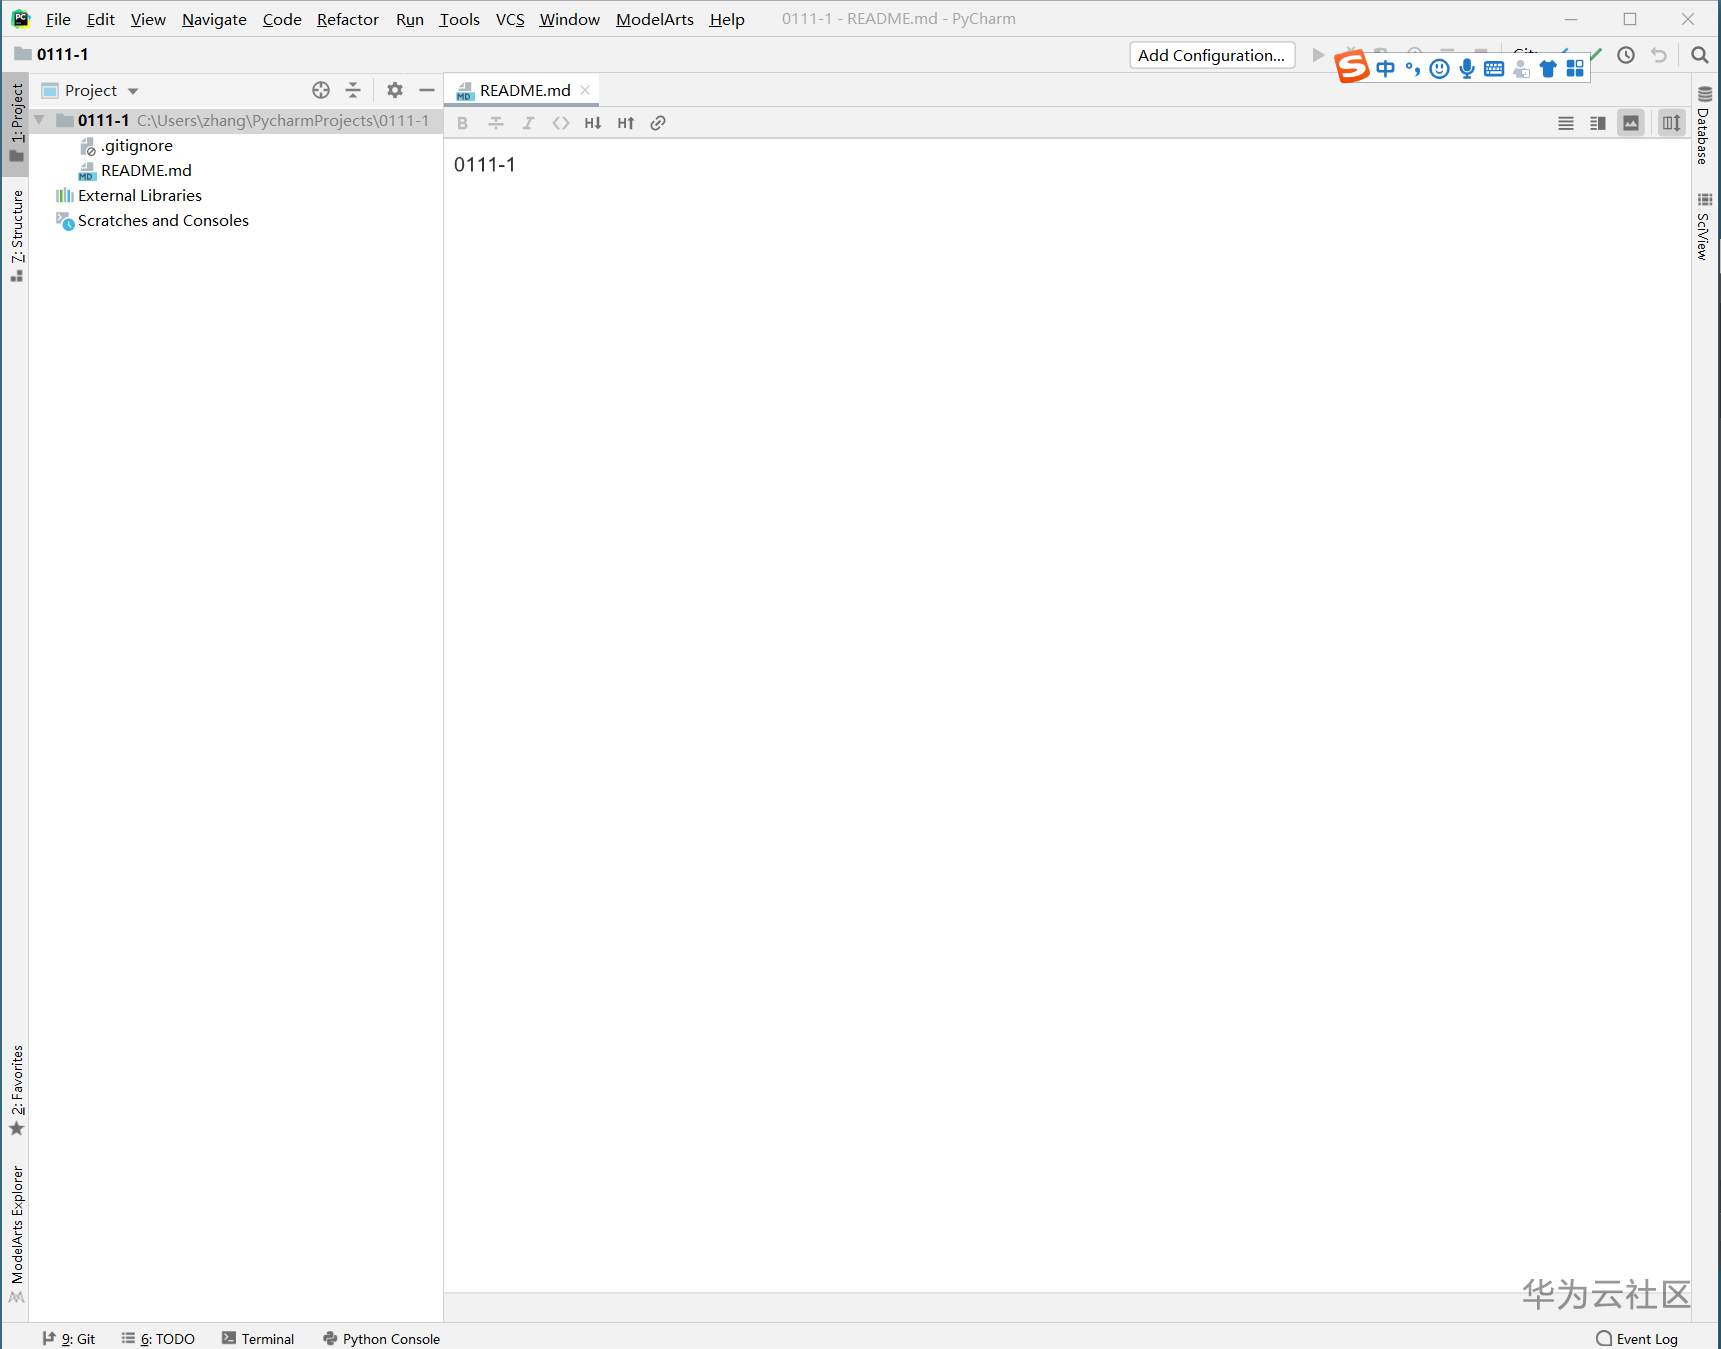Open the Sogou soft keyboard
Viewport: 1721px width, 1349px height.
(1494, 68)
